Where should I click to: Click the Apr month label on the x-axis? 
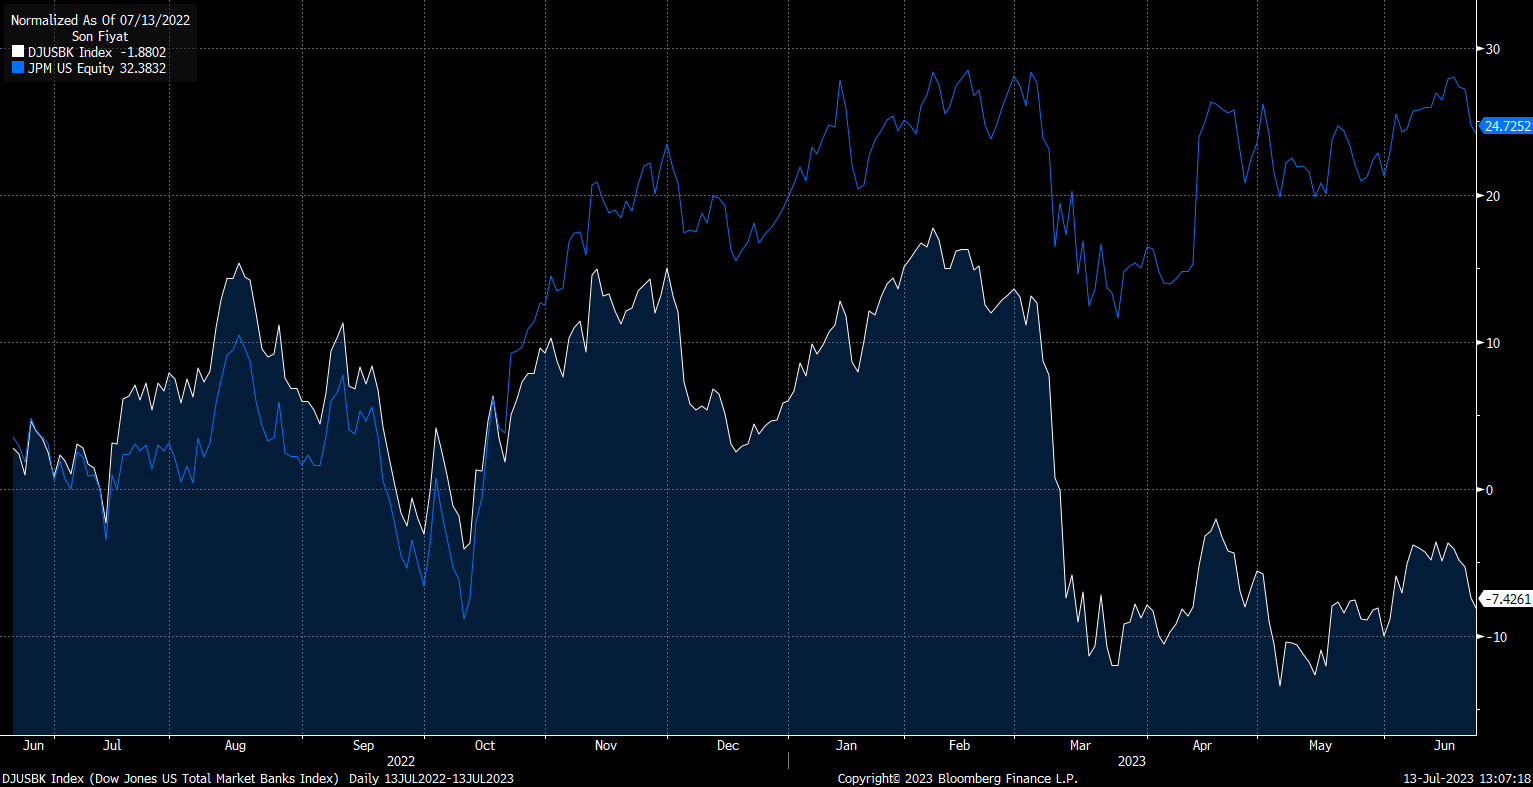pyautogui.click(x=1202, y=745)
